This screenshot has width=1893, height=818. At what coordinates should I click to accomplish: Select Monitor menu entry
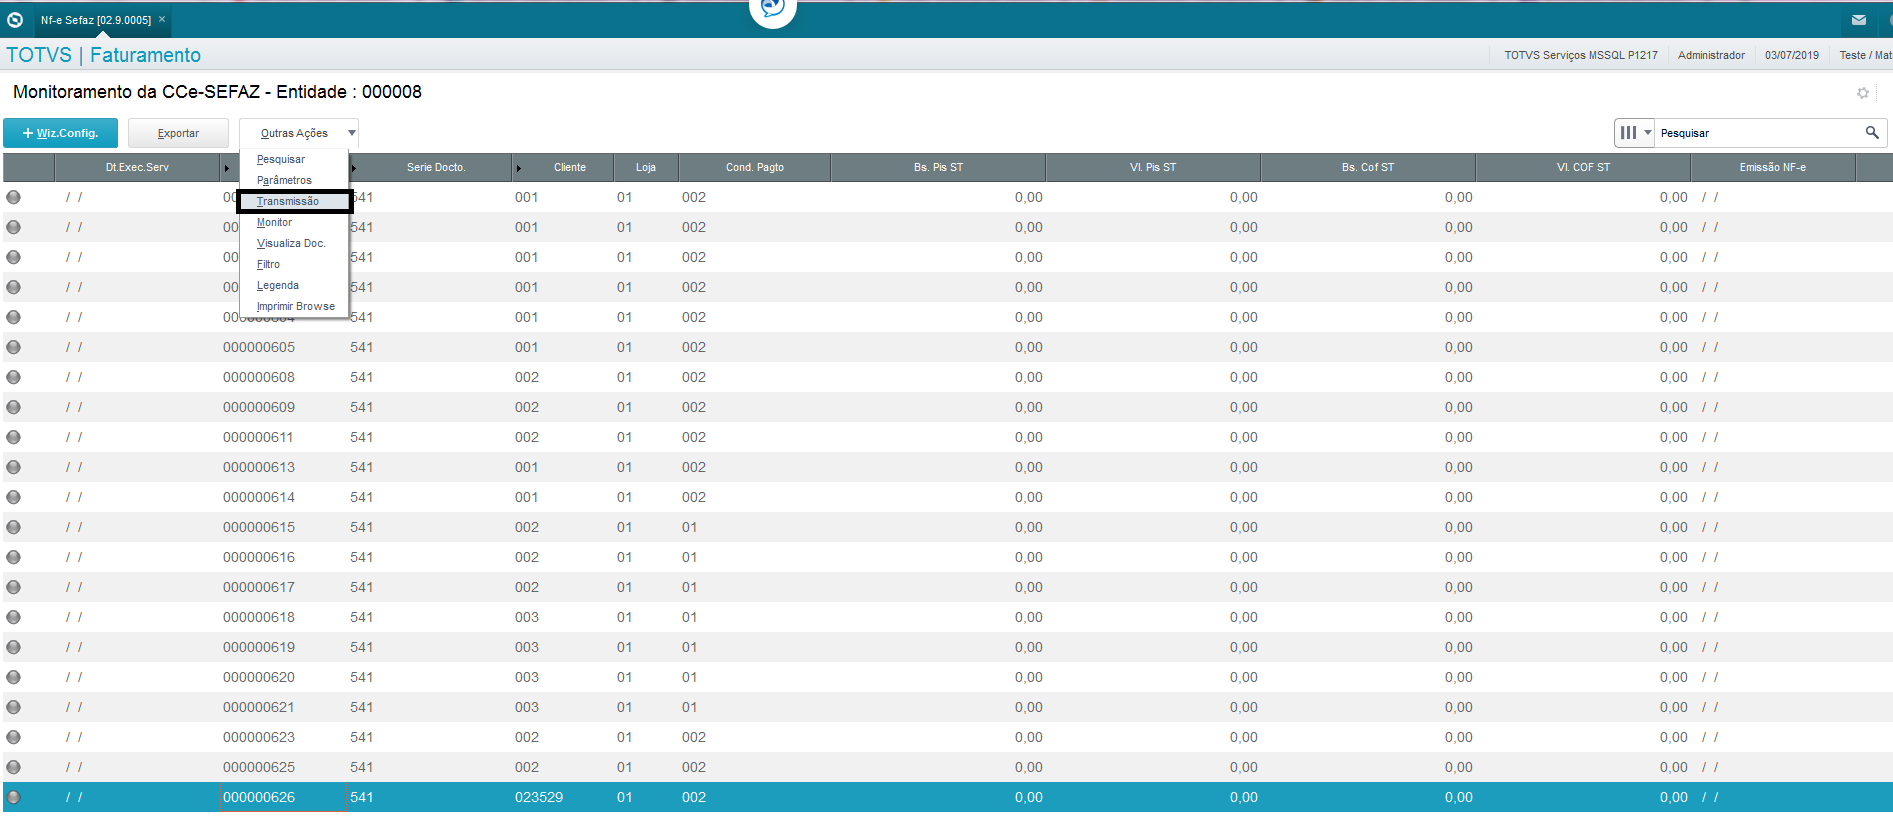(x=274, y=222)
